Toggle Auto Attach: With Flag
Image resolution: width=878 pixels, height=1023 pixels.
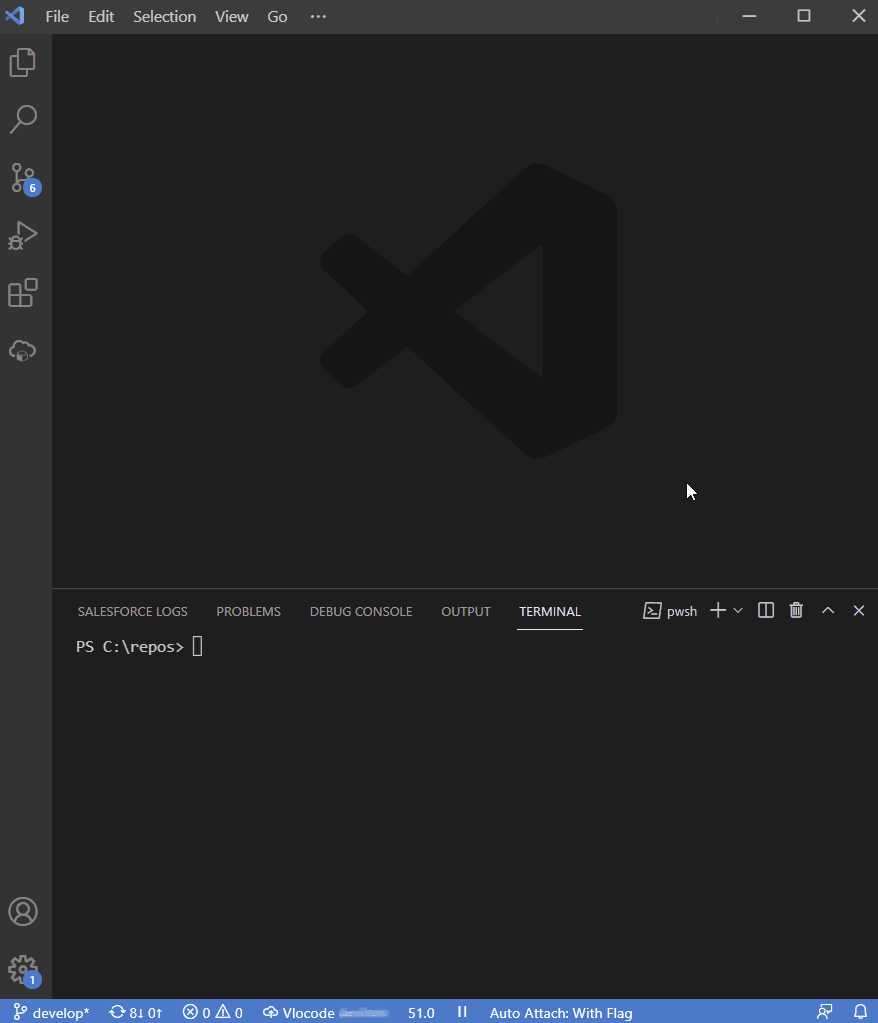pyautogui.click(x=561, y=1013)
